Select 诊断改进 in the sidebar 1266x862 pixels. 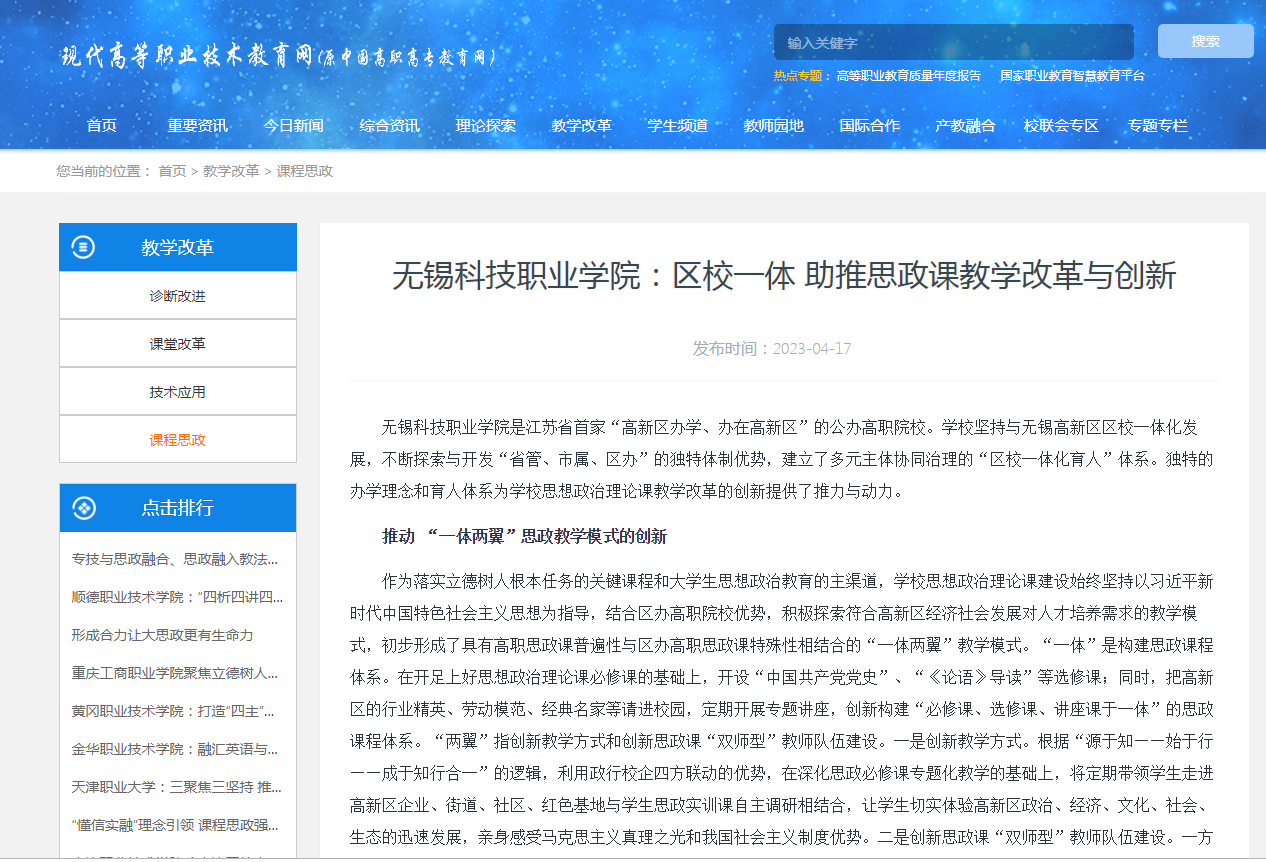pos(178,296)
